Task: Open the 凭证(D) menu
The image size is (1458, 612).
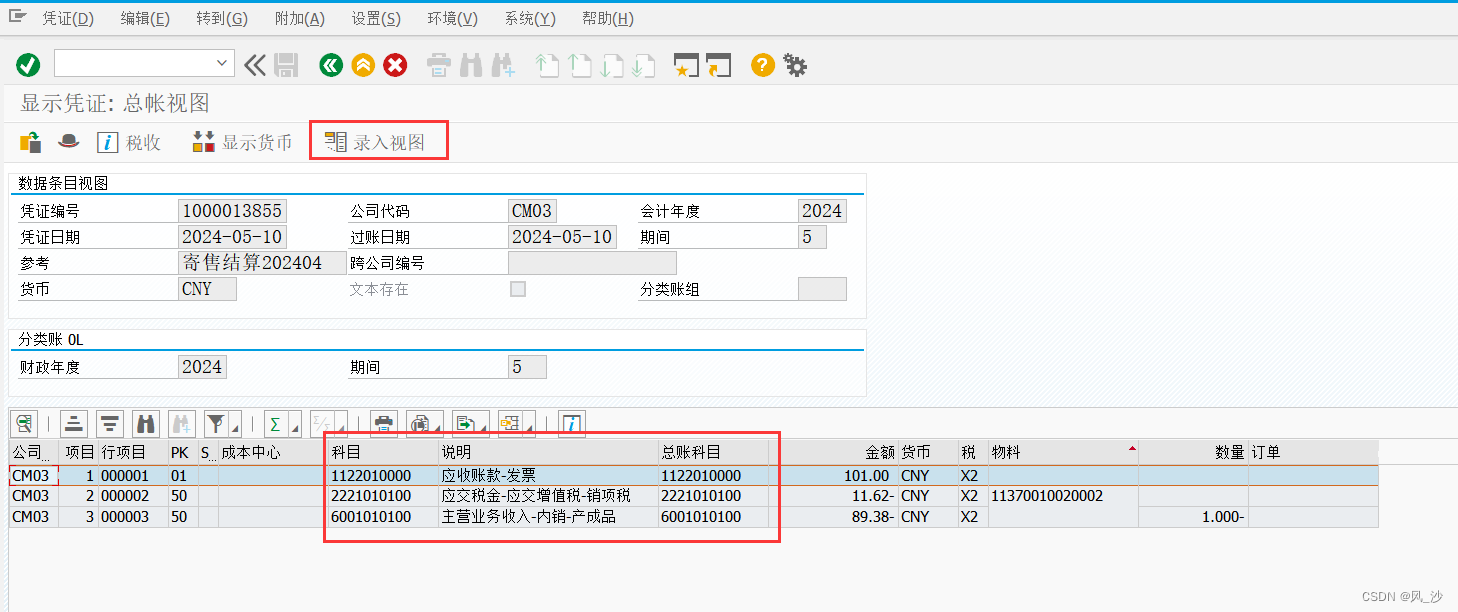Action: point(68,17)
